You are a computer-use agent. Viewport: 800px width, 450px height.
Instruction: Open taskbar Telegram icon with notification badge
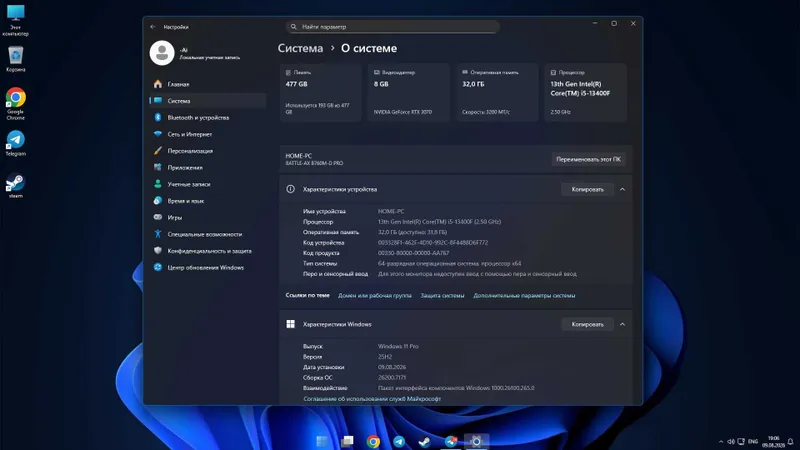(451, 441)
